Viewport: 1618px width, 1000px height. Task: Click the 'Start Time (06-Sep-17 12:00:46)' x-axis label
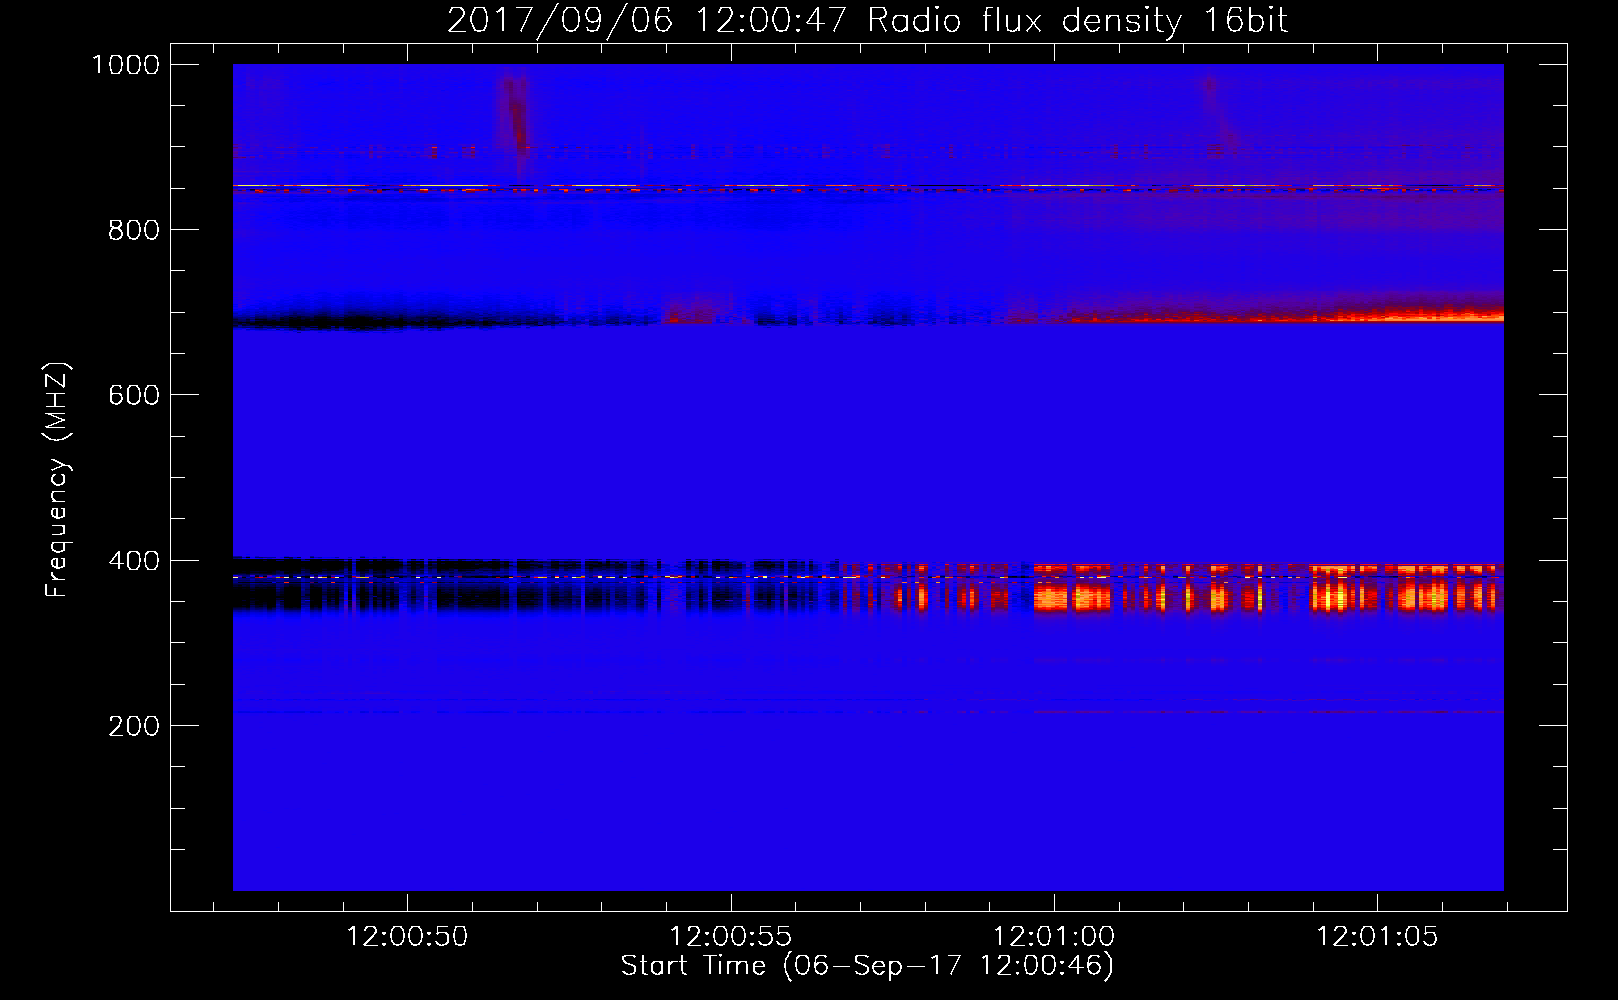click(867, 966)
